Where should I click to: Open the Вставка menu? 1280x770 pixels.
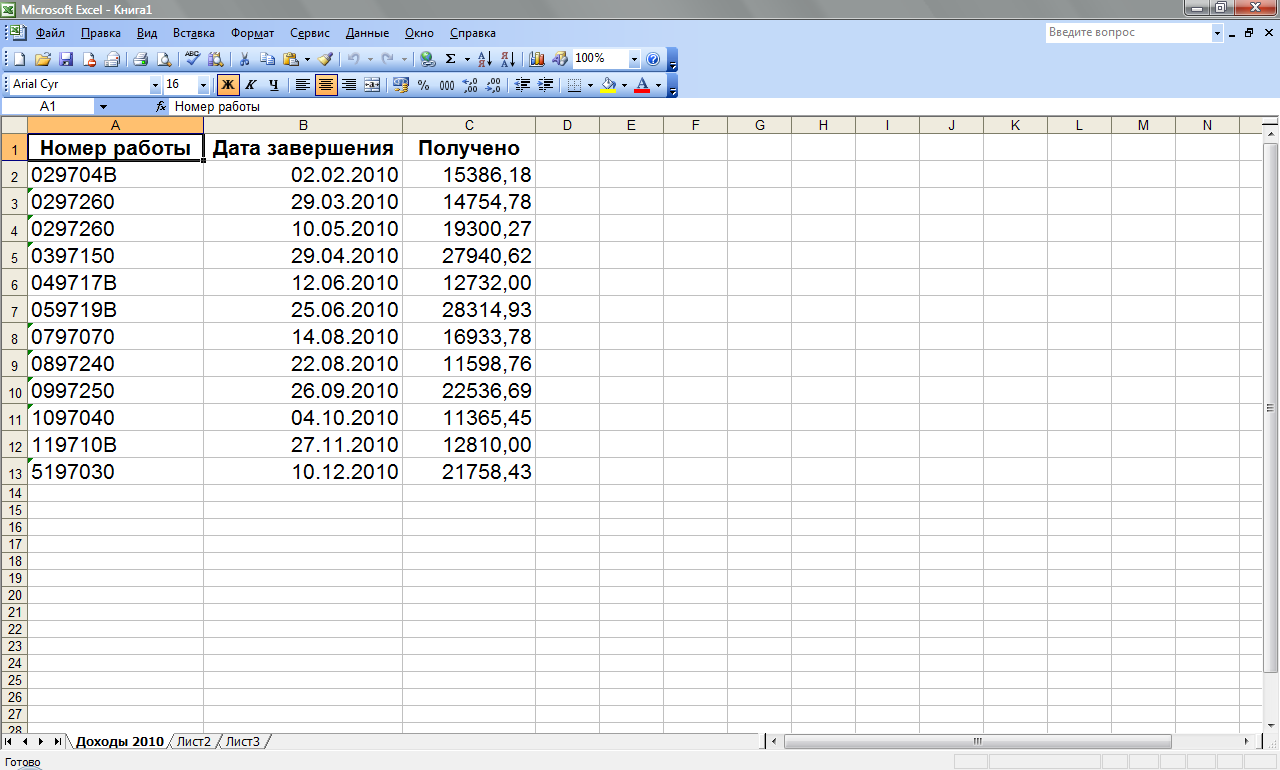point(194,33)
